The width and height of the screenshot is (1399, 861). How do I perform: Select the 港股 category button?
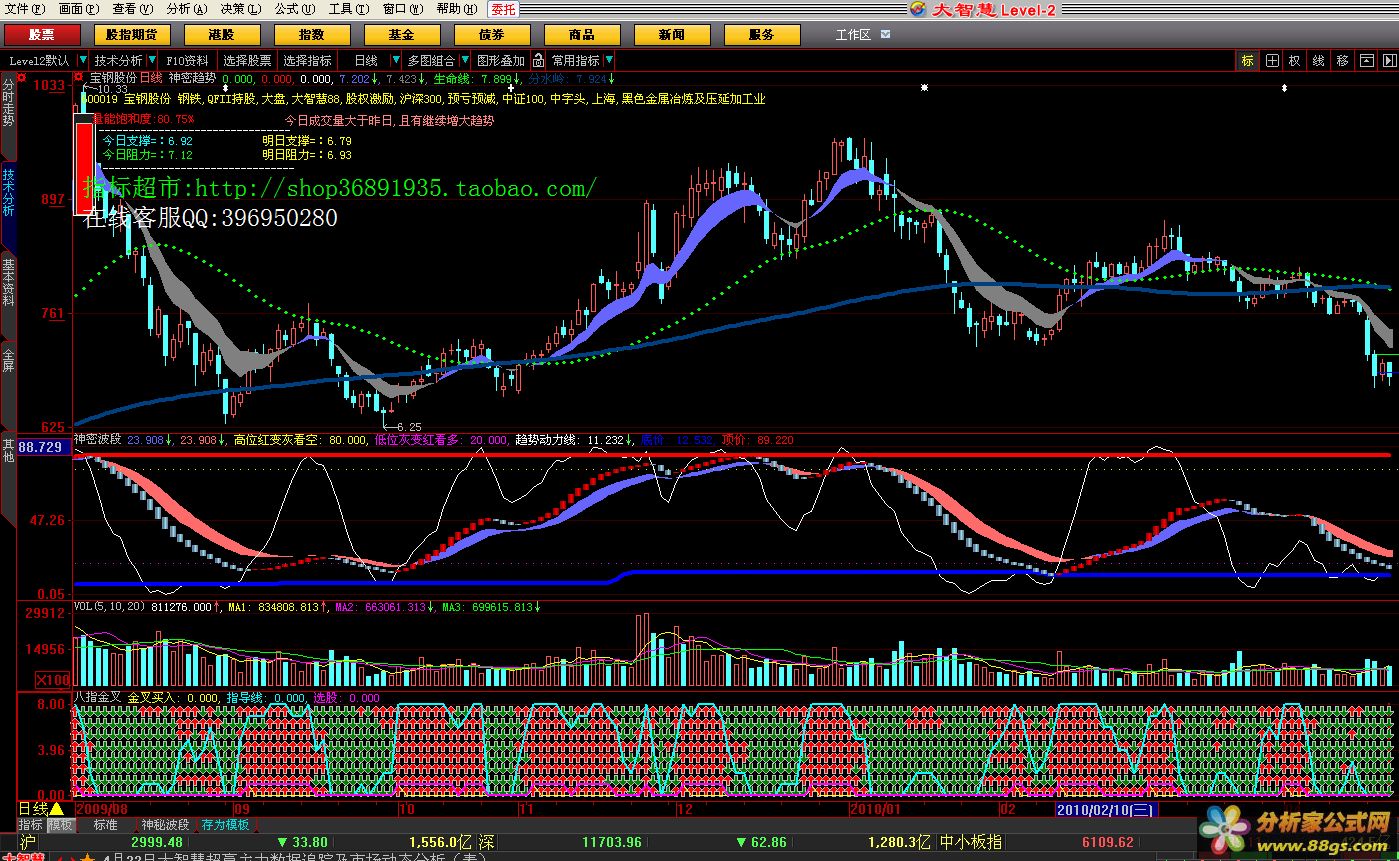(x=222, y=35)
